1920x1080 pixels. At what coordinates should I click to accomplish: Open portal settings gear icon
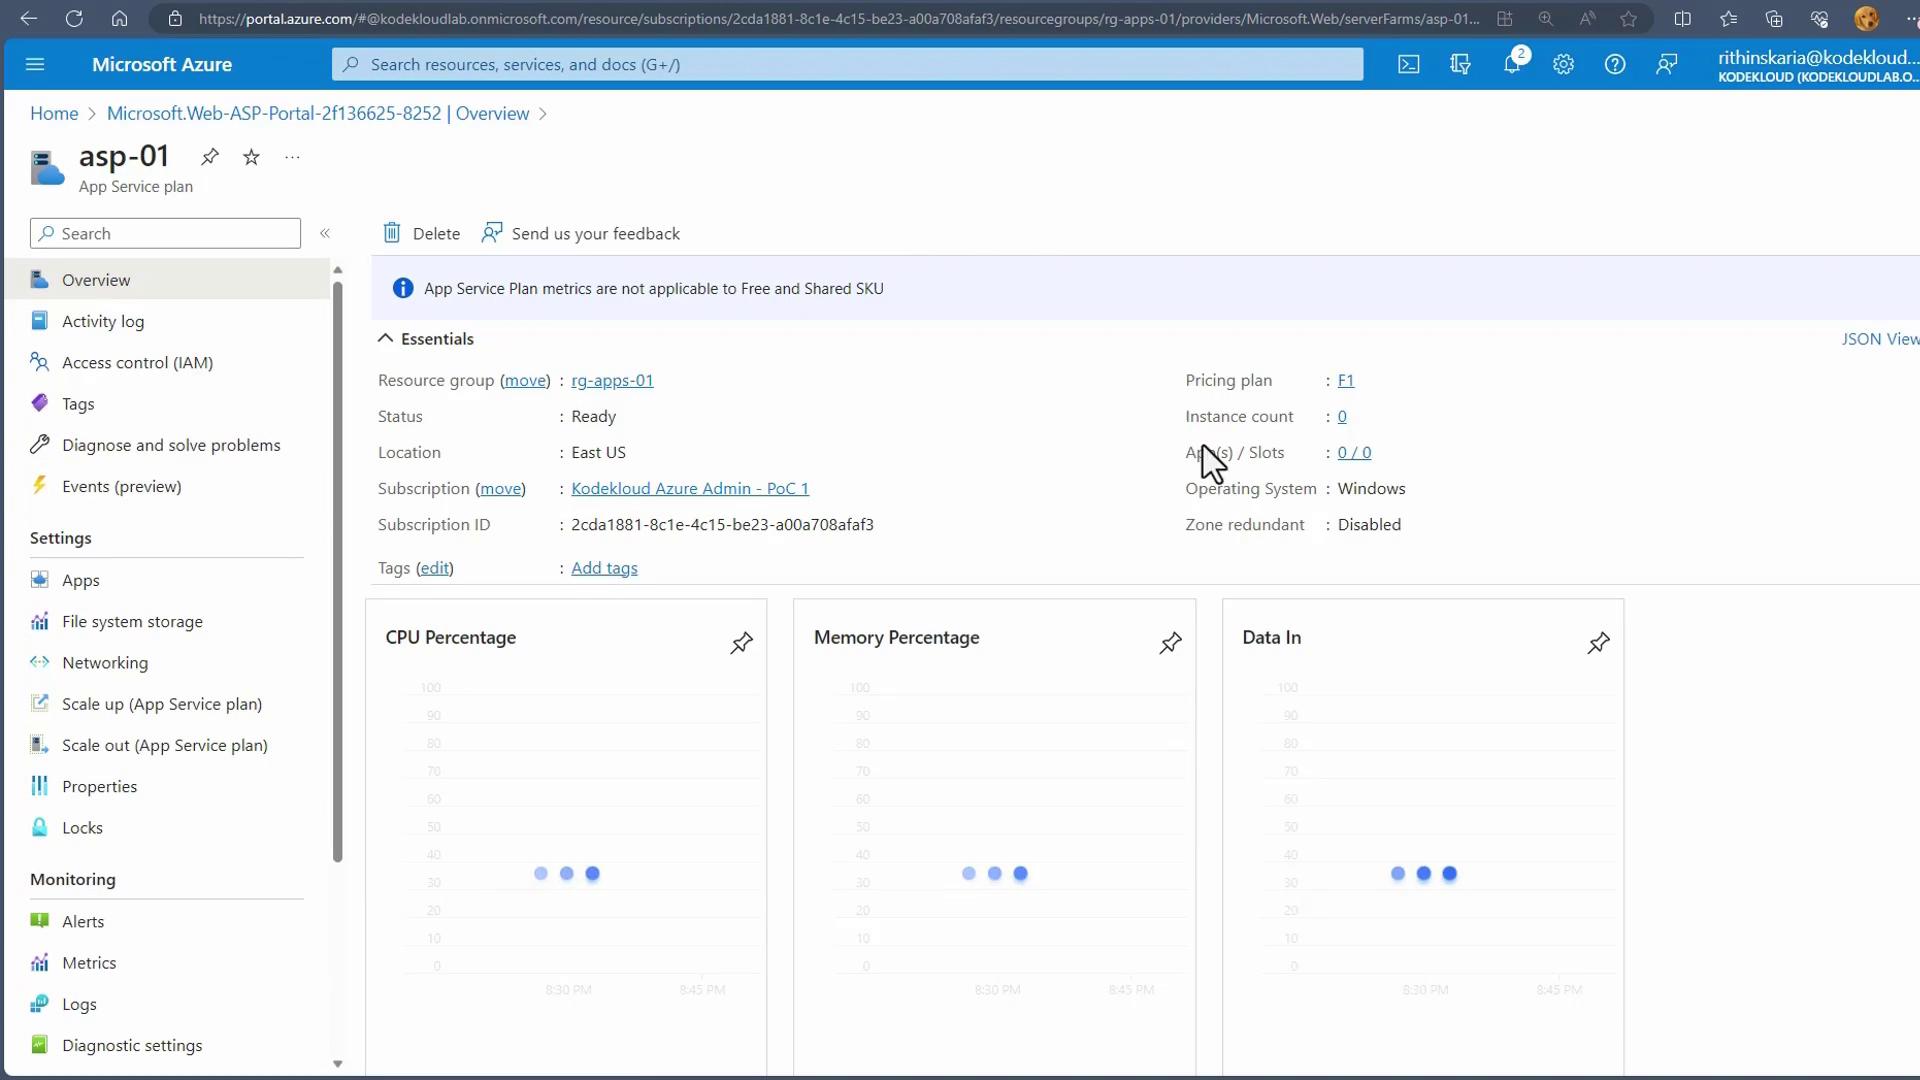[1563, 65]
